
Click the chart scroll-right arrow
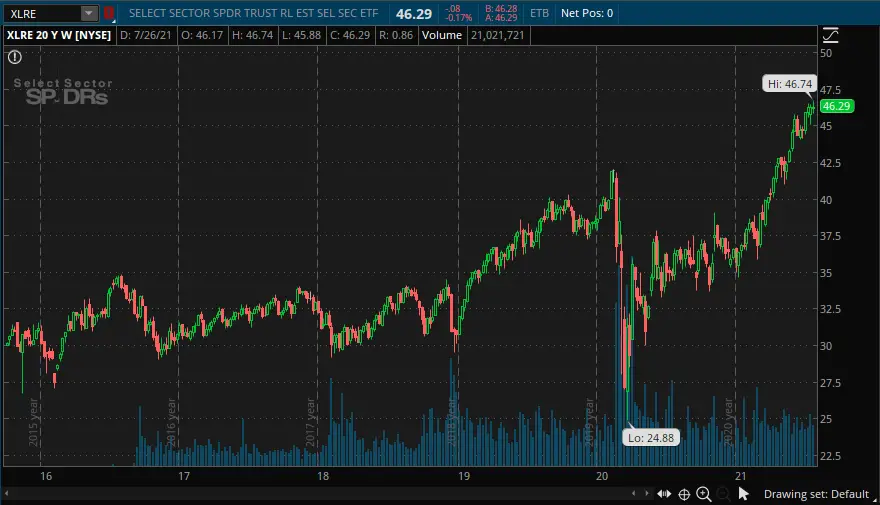click(647, 494)
